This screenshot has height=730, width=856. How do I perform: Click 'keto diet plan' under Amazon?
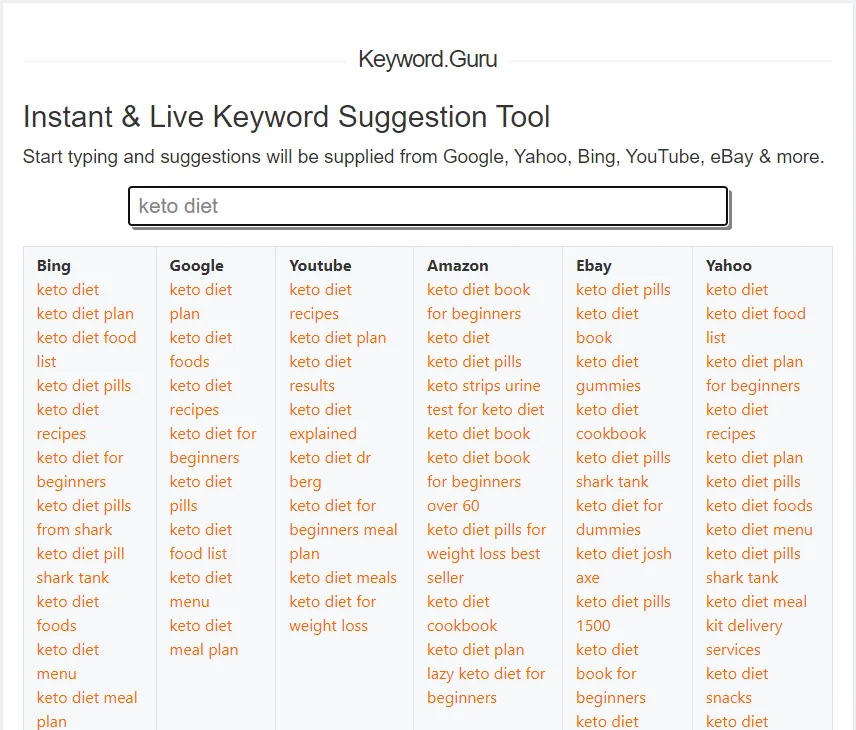coord(475,650)
